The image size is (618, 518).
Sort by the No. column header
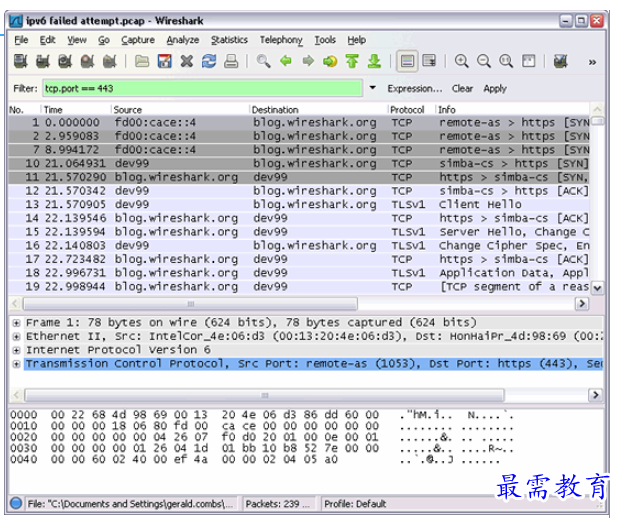pos(24,110)
